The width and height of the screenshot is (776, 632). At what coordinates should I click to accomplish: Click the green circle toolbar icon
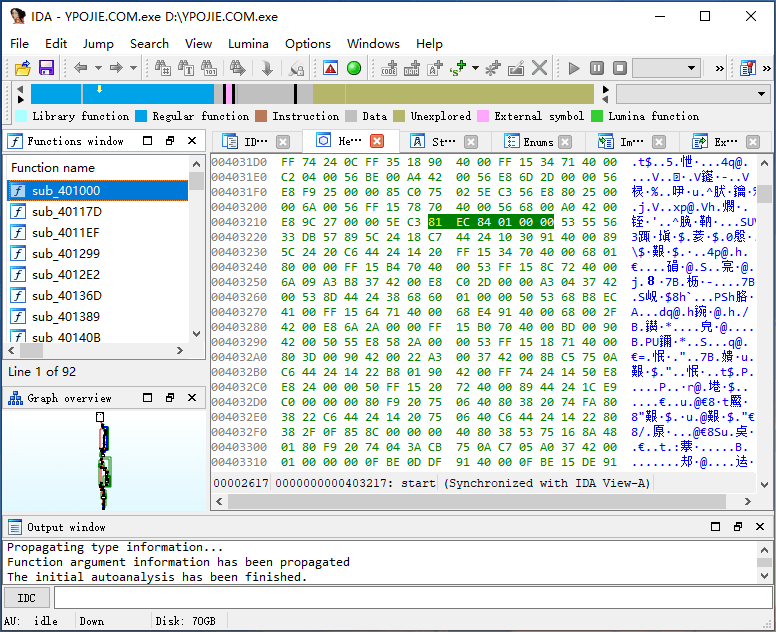coord(354,68)
